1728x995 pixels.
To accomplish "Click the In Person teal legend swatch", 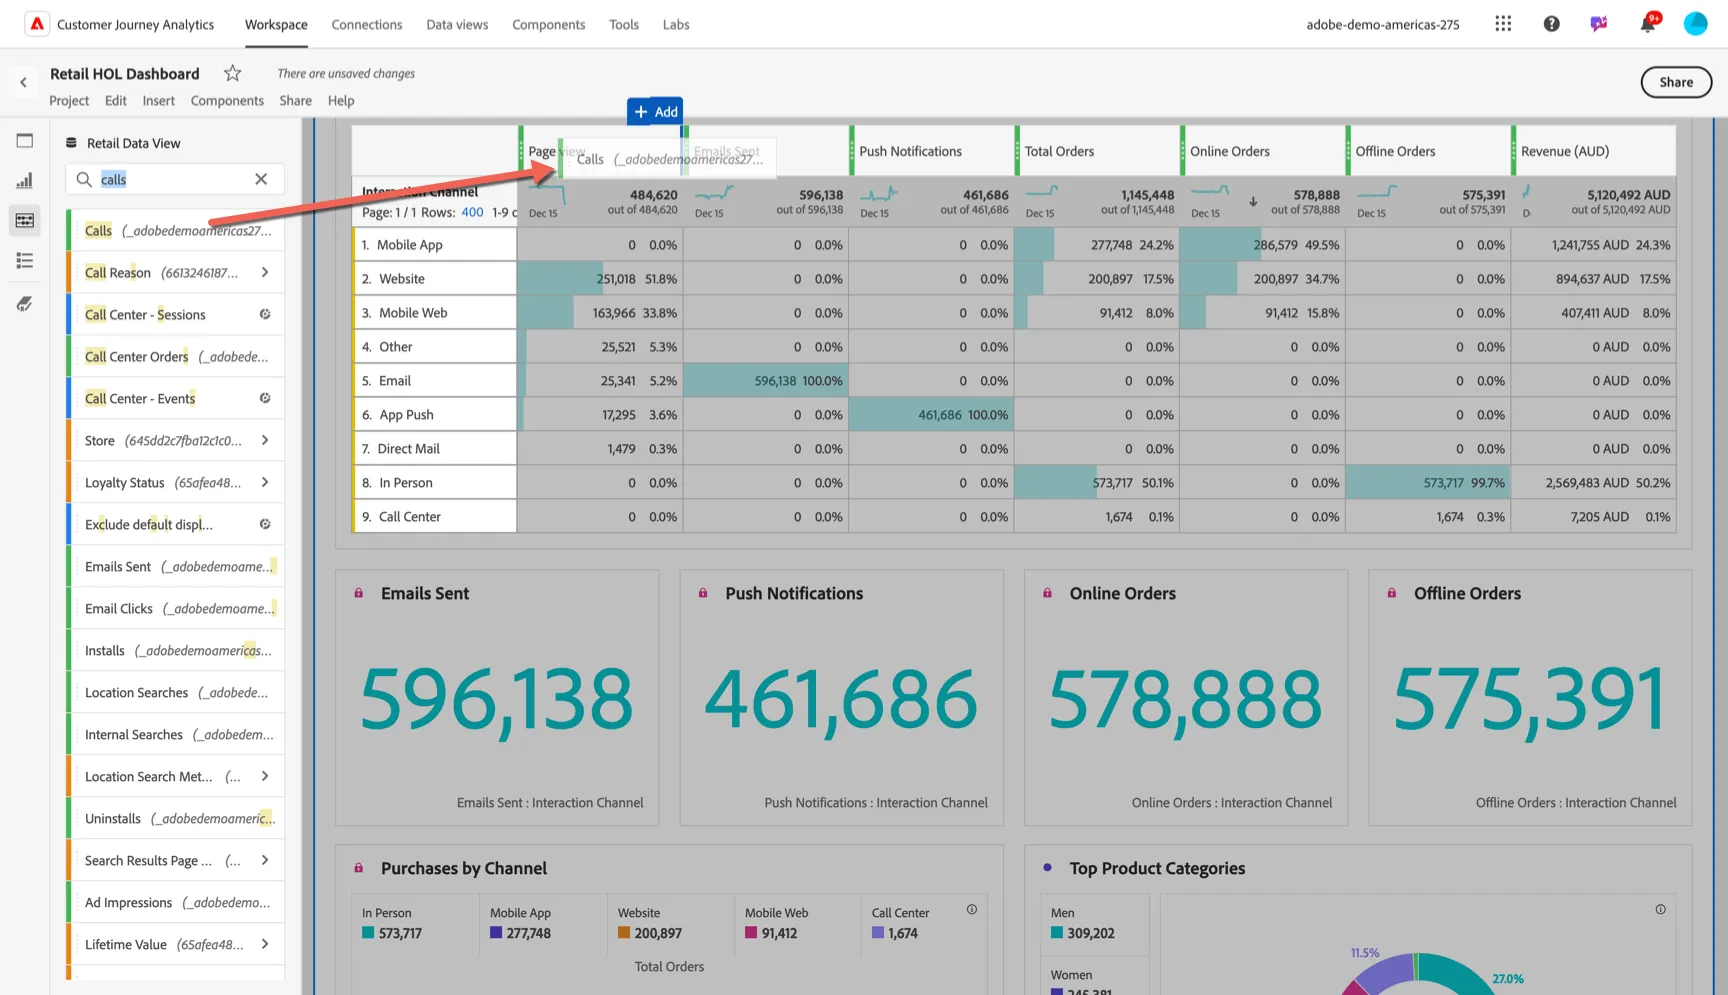I will click(368, 933).
